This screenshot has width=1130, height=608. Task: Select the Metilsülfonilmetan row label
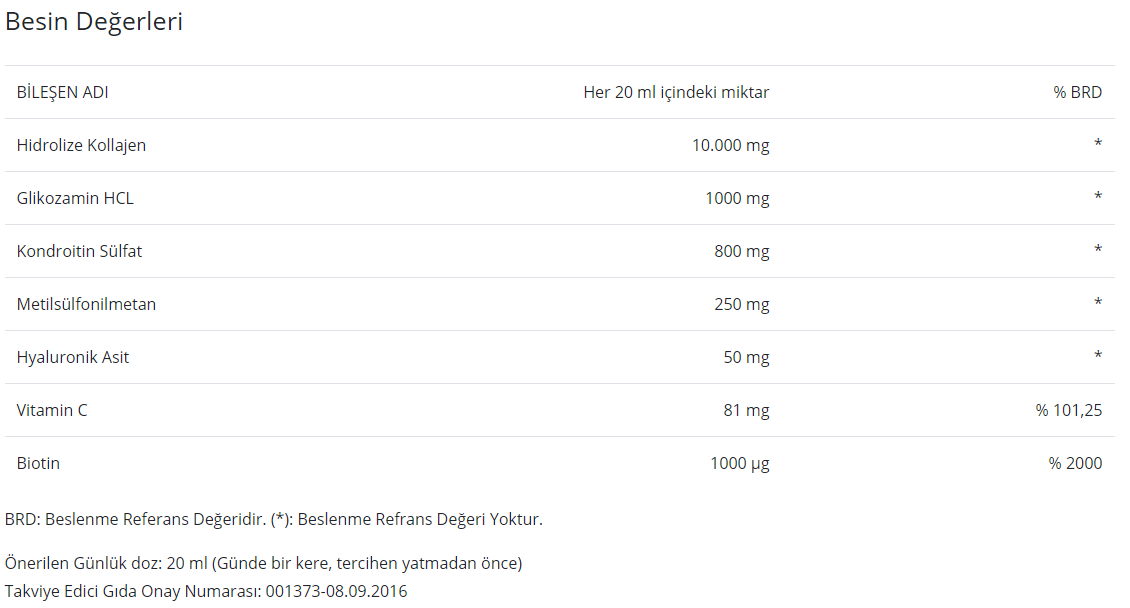(x=86, y=304)
